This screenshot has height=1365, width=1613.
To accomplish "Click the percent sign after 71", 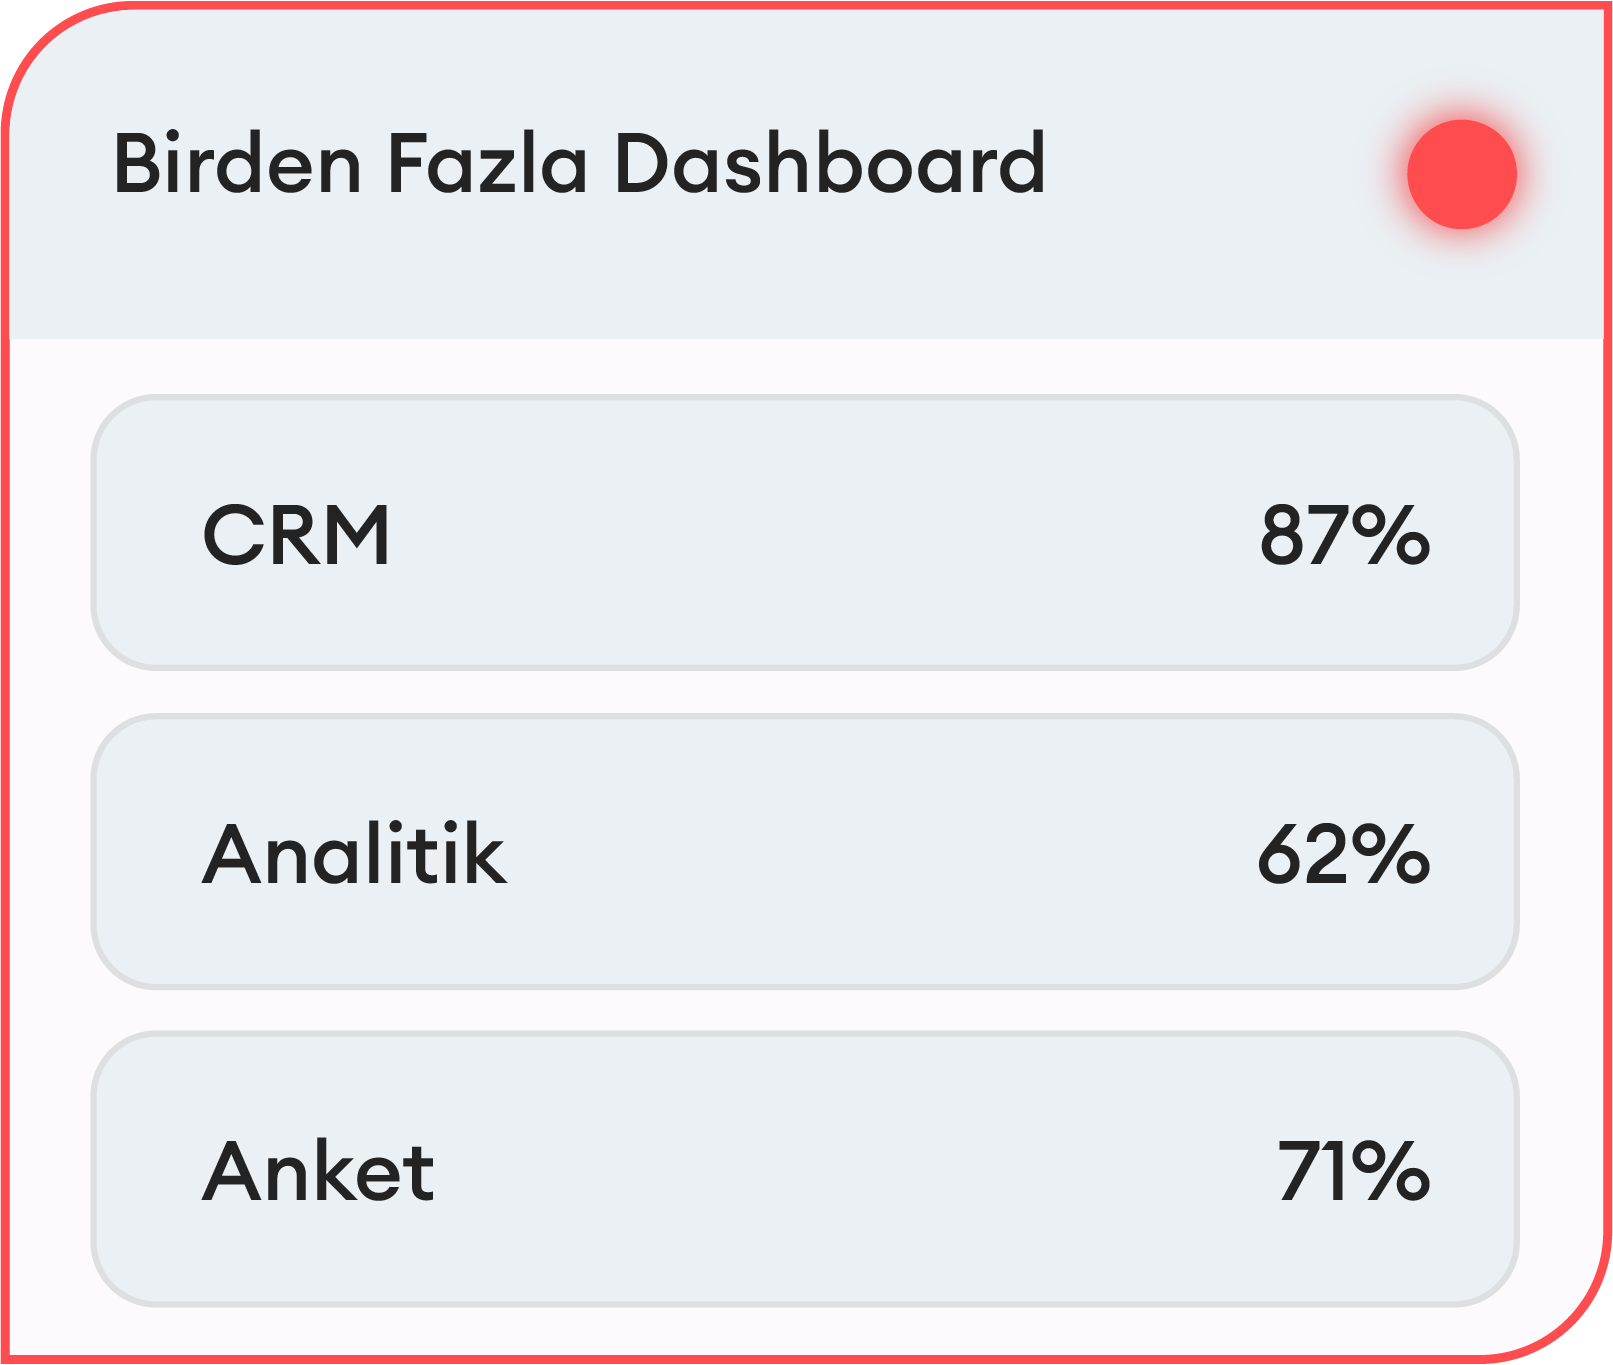I will pos(1392,1171).
